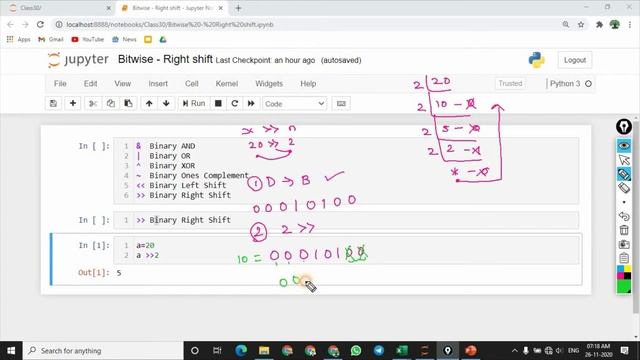Image resolution: width=640 pixels, height=360 pixels.
Task: Click the code cell containing a=20
Action: pyautogui.click(x=346, y=250)
